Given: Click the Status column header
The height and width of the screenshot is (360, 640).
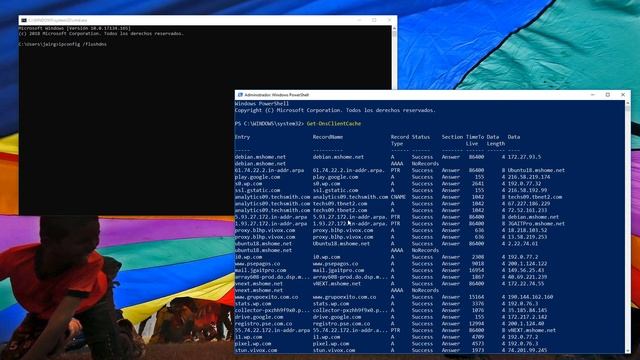Looking at the screenshot, I should click(421, 137).
